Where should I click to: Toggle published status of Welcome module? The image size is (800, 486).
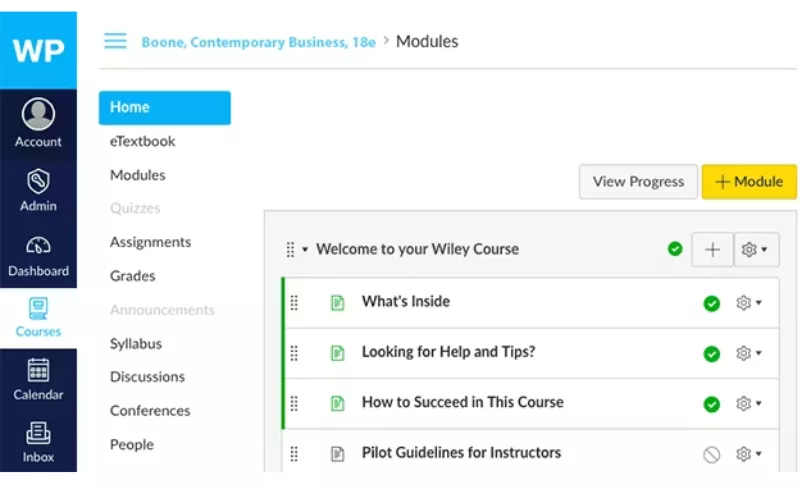pos(675,249)
